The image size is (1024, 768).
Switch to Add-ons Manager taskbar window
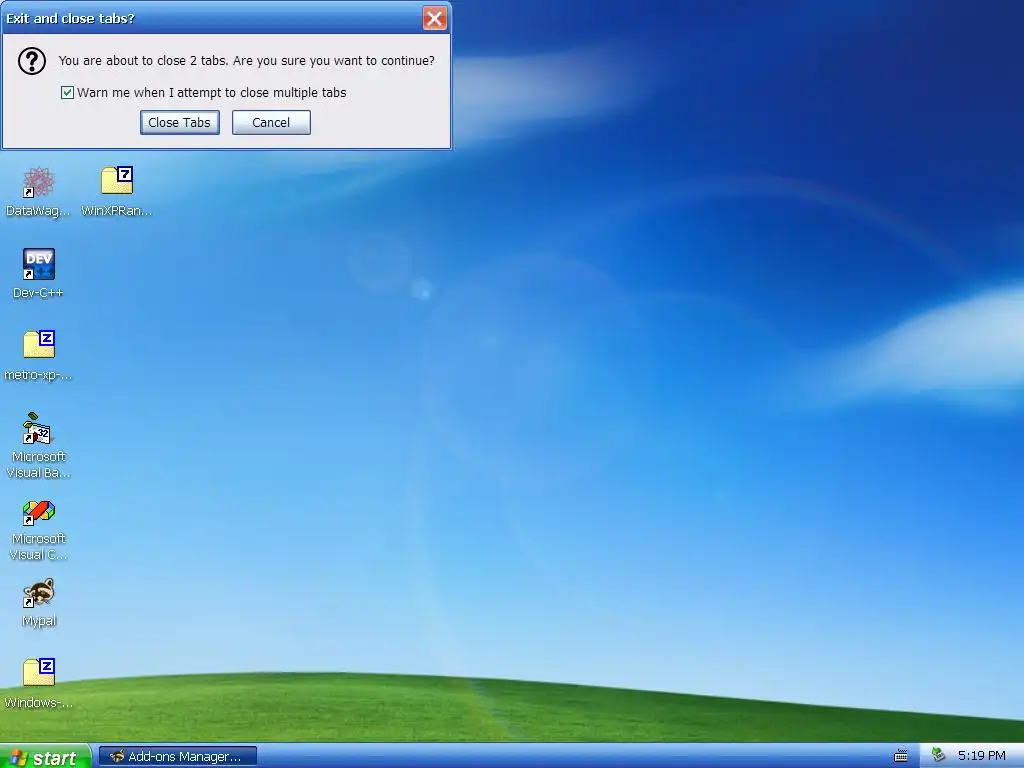(x=178, y=757)
